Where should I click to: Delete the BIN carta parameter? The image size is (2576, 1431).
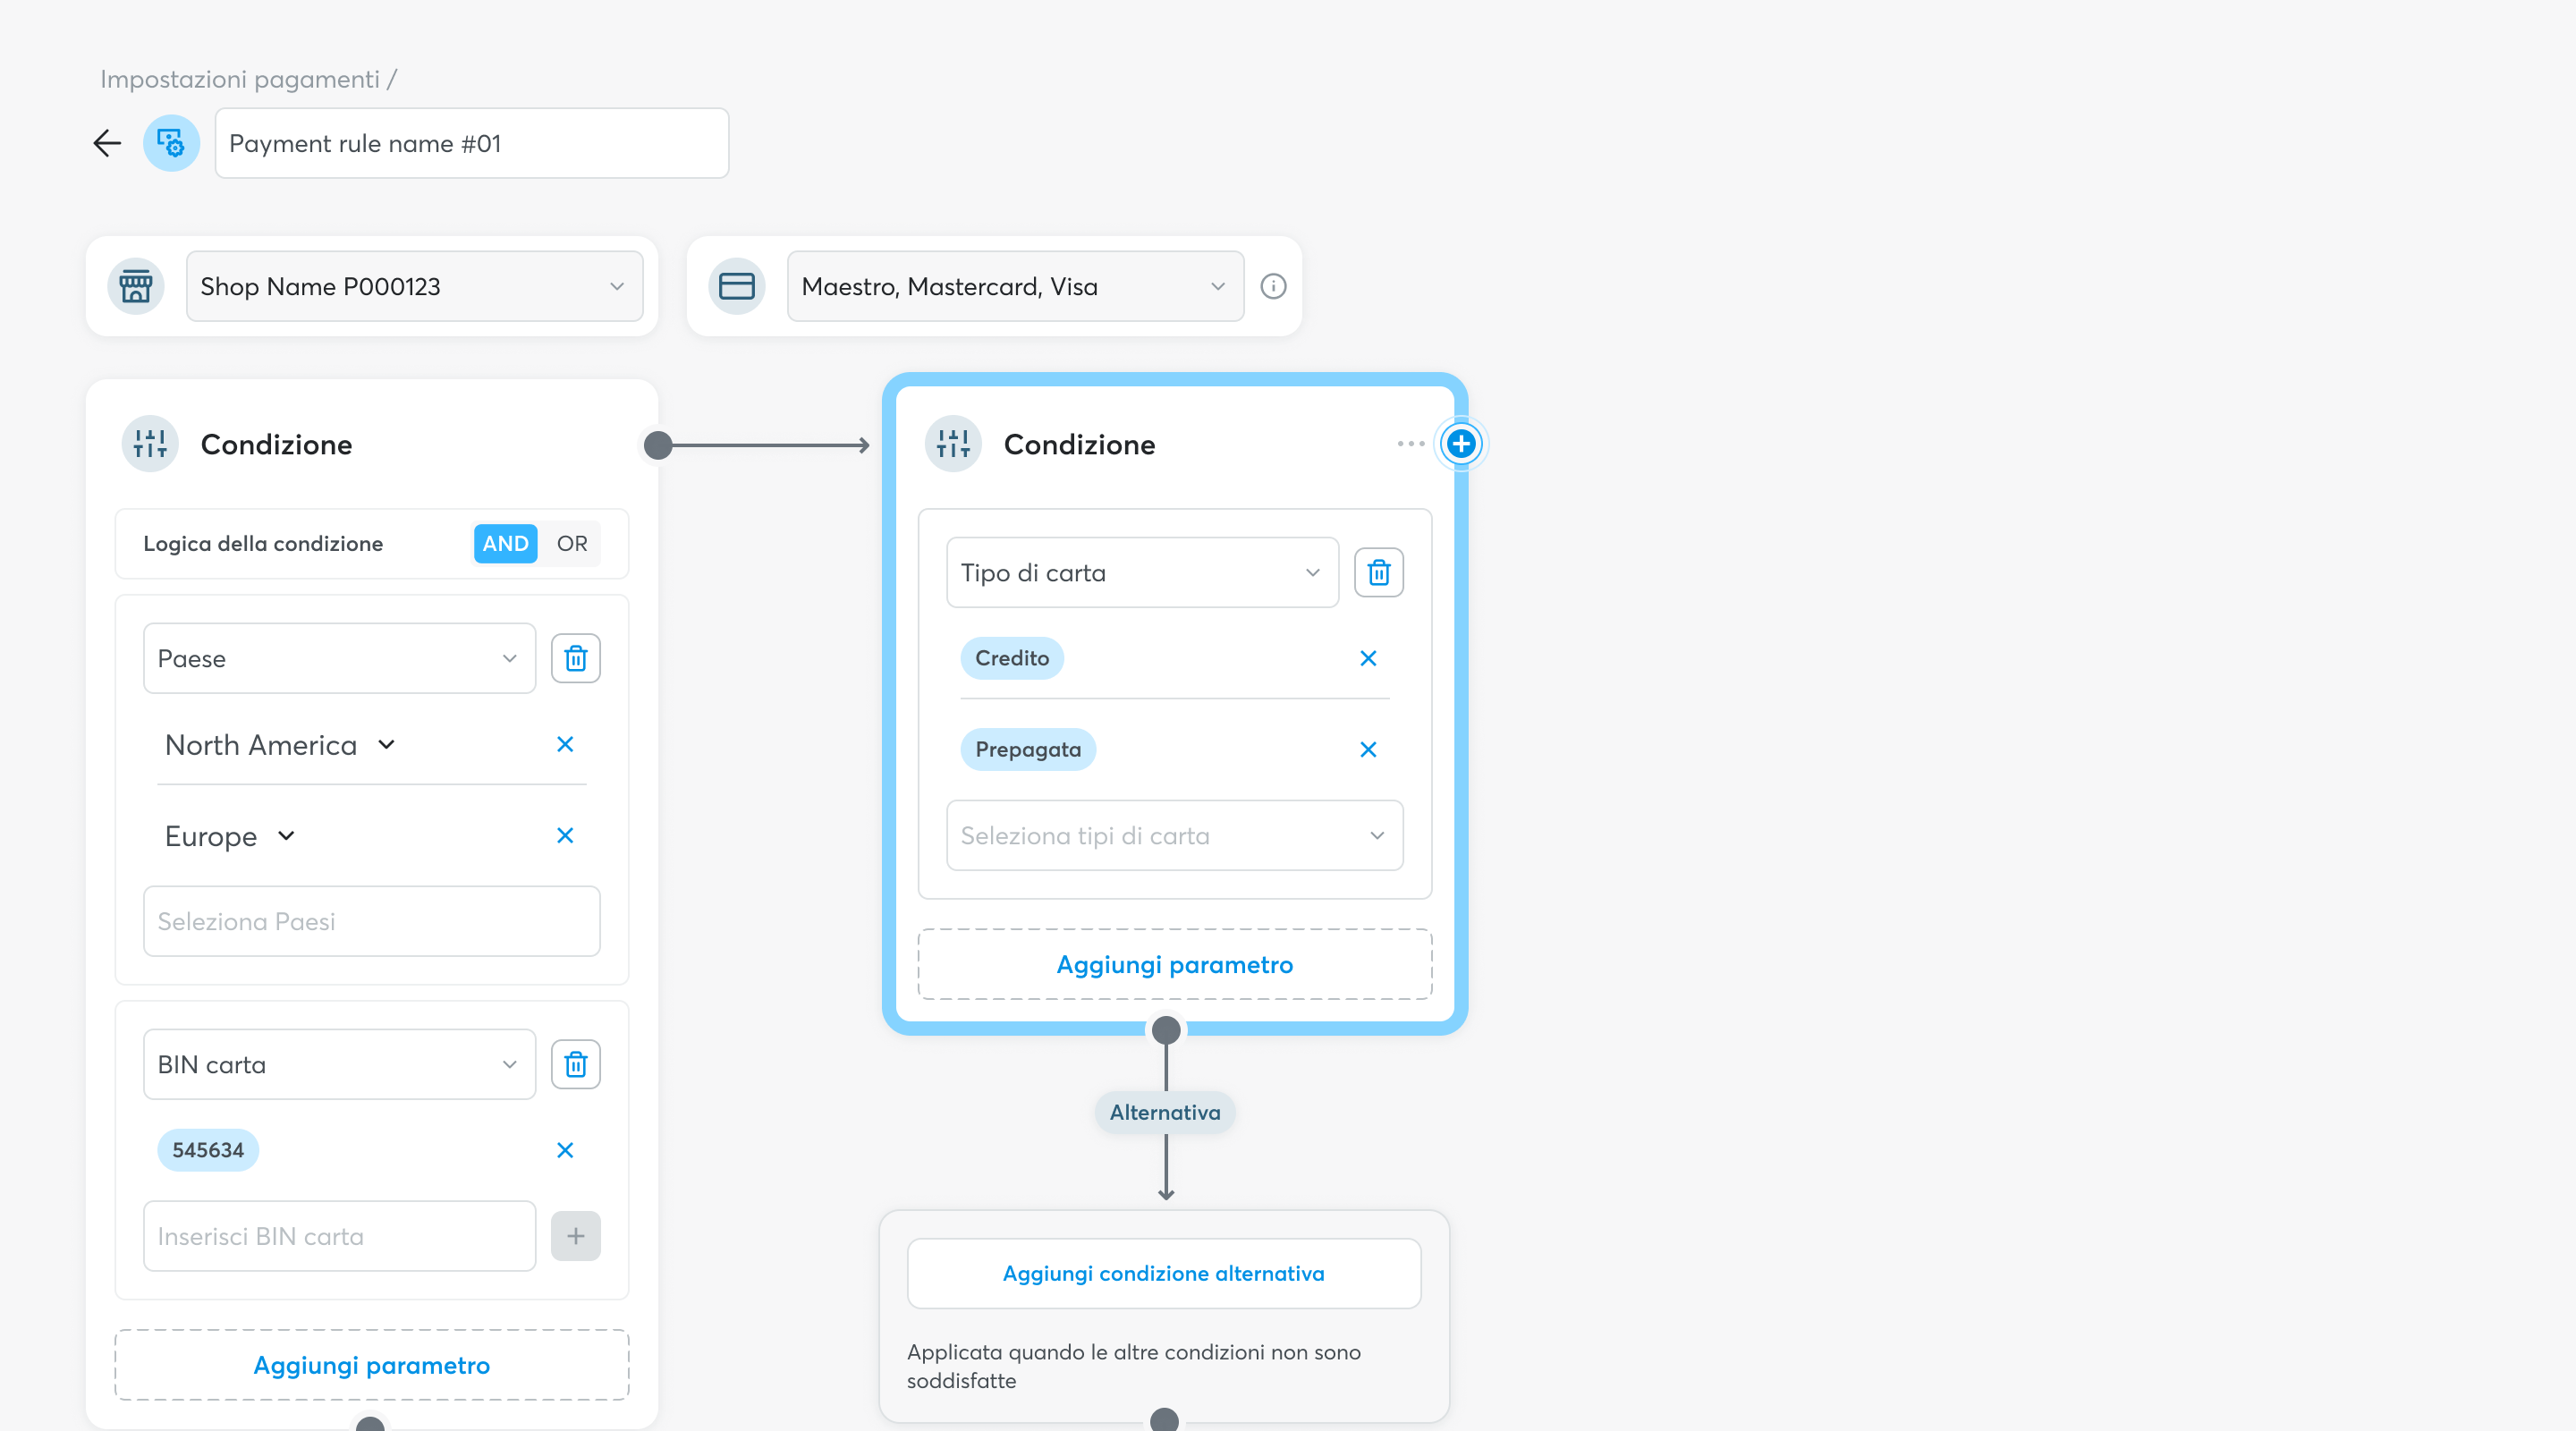[575, 1064]
